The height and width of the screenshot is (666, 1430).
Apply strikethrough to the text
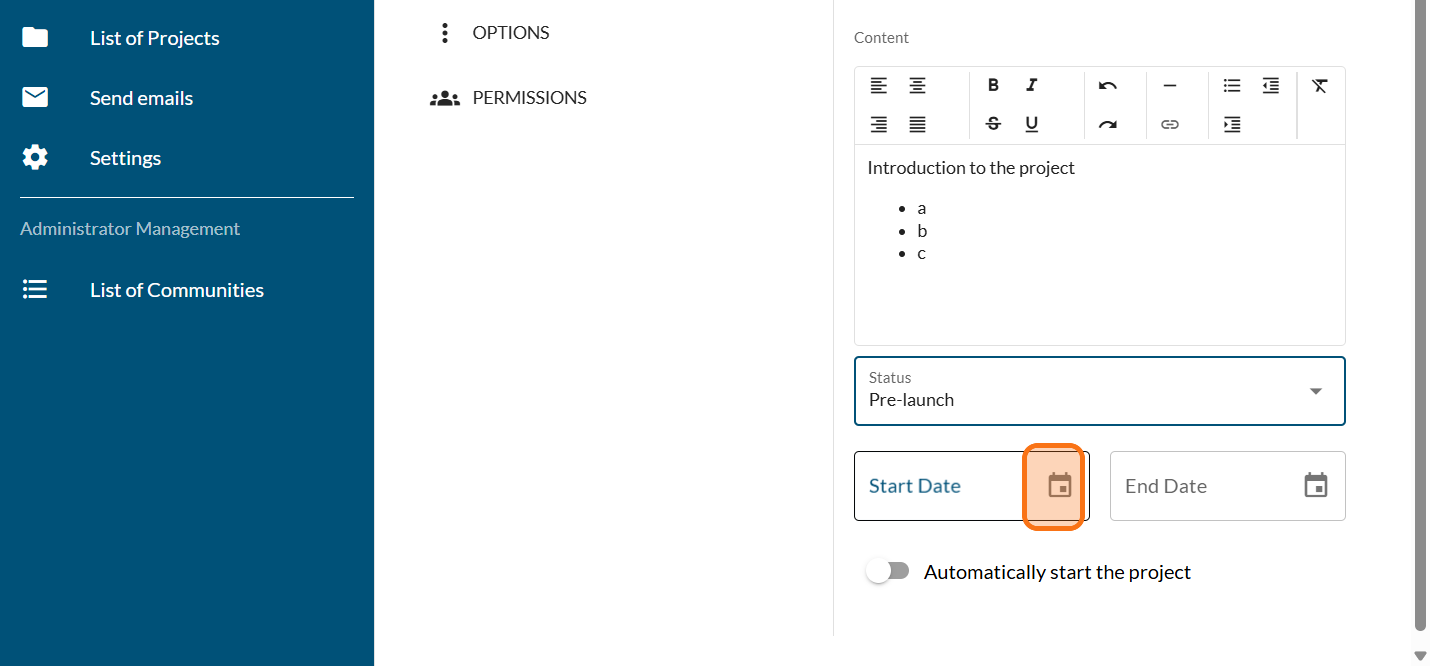pos(993,124)
